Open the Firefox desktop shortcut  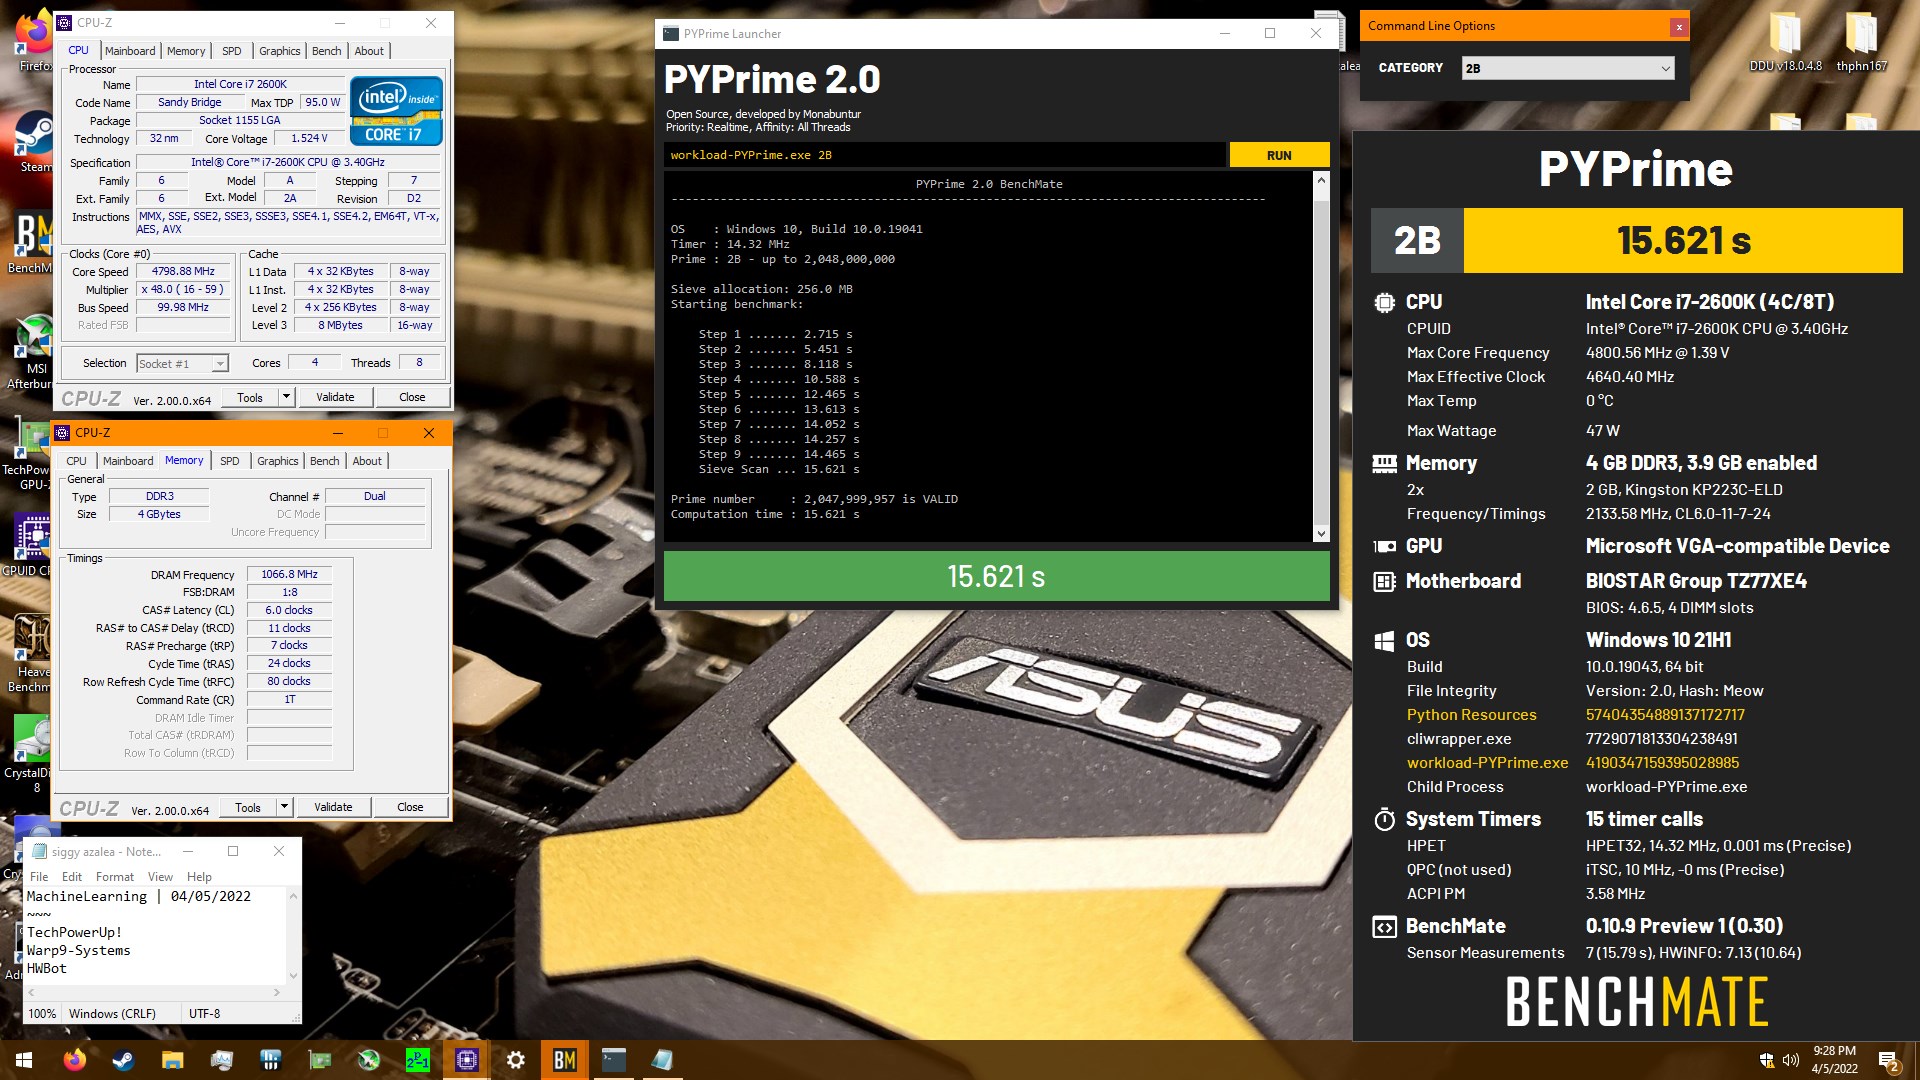[x=34, y=40]
